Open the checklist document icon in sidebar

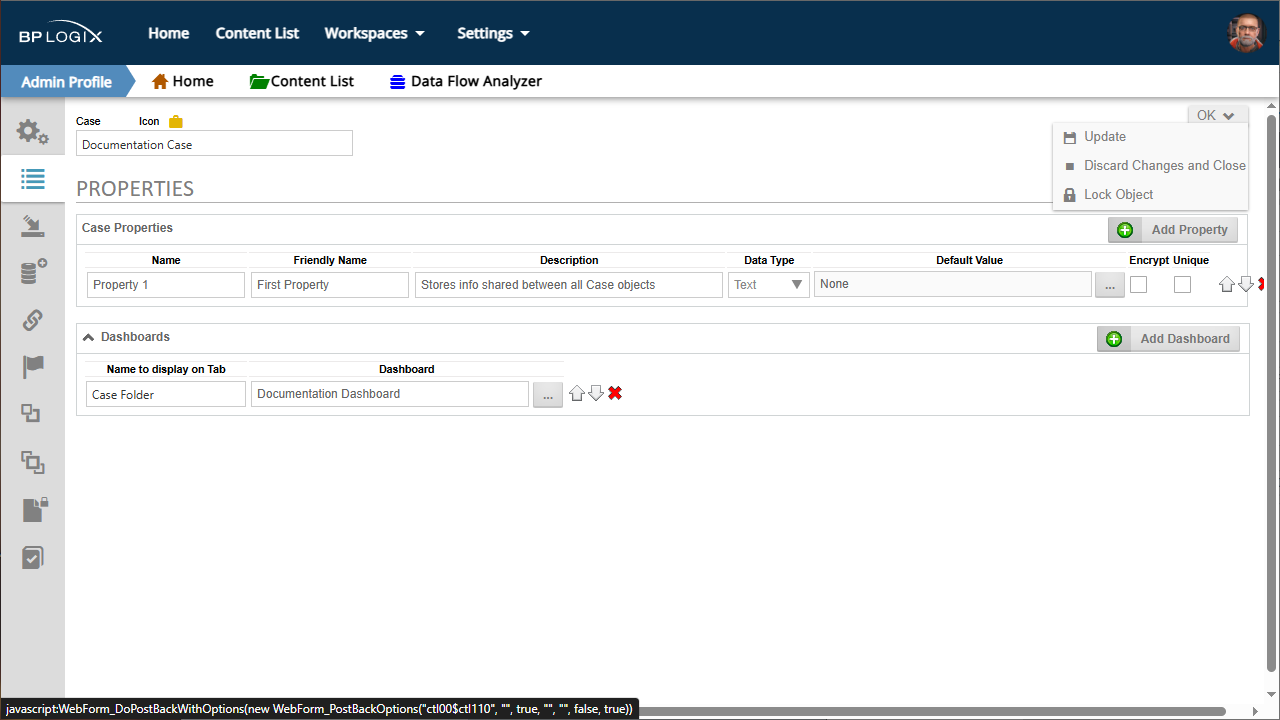point(32,557)
